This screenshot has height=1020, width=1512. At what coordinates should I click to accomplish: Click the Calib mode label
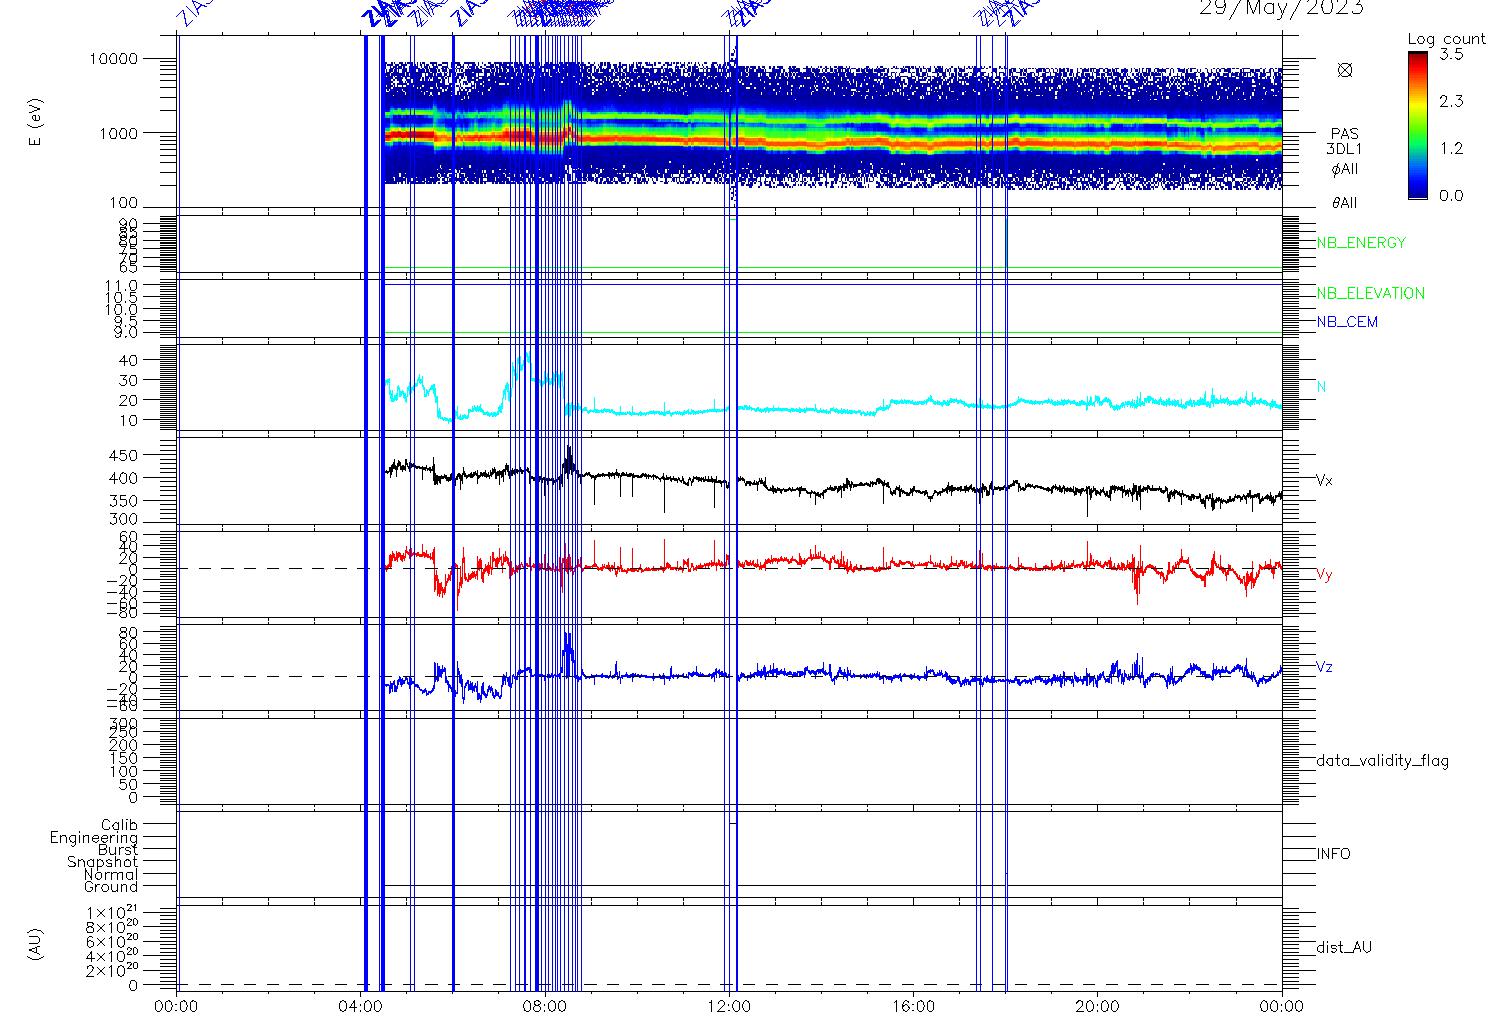coord(119,826)
